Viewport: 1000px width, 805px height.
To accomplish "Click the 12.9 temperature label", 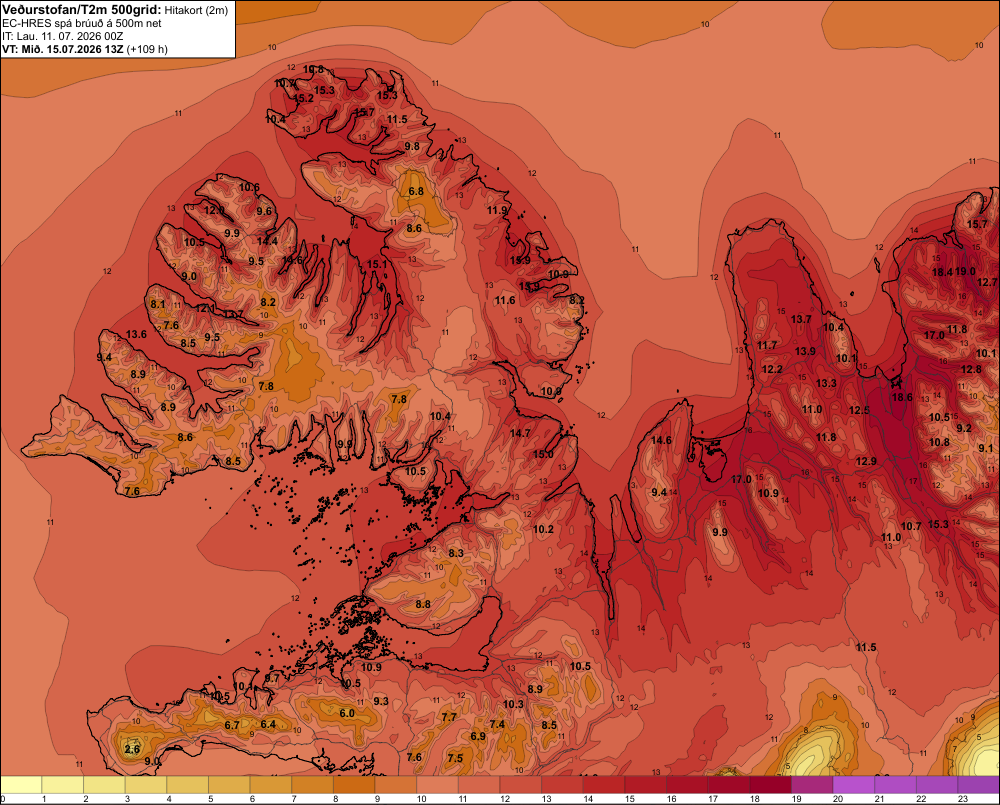I will pos(866,461).
